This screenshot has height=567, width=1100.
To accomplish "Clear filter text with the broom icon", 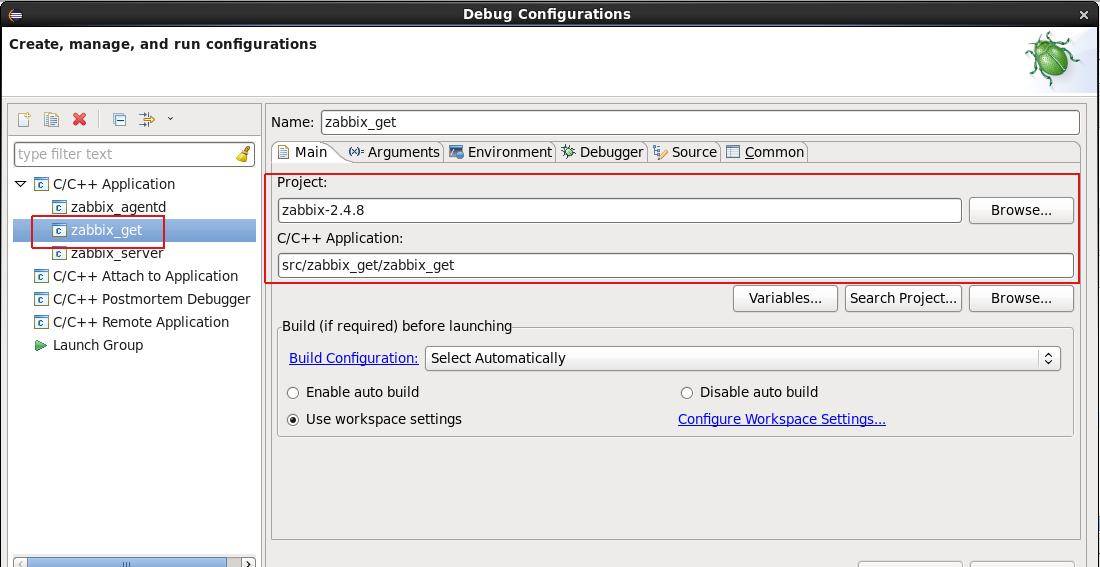I will tap(243, 154).
